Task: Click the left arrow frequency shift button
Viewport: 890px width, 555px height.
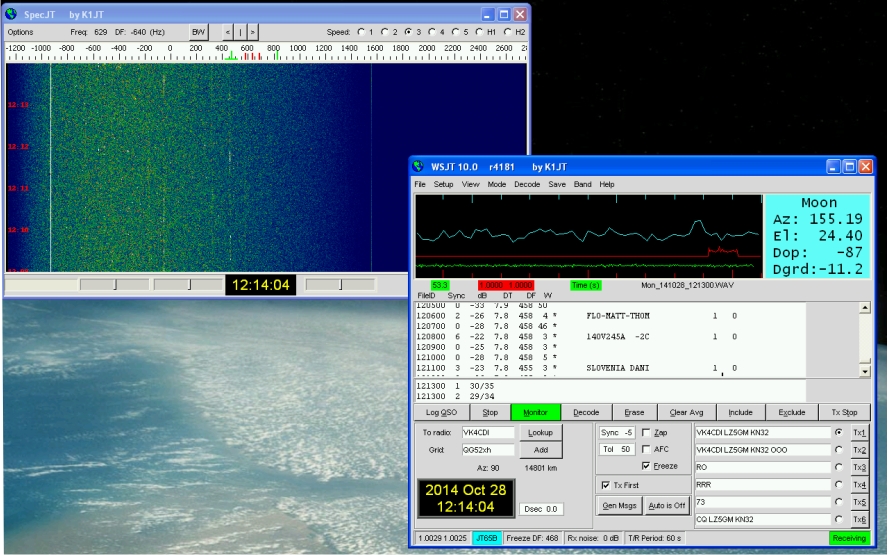Action: point(228,32)
